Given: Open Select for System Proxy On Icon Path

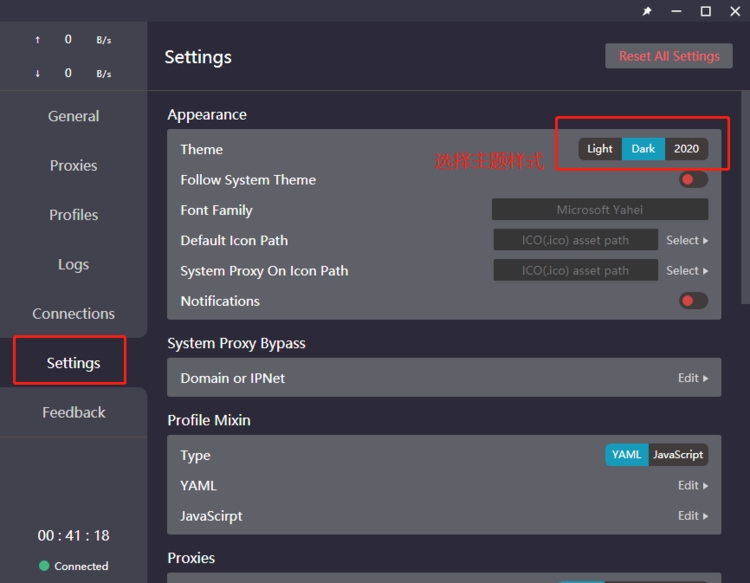Looking at the screenshot, I should (687, 271).
